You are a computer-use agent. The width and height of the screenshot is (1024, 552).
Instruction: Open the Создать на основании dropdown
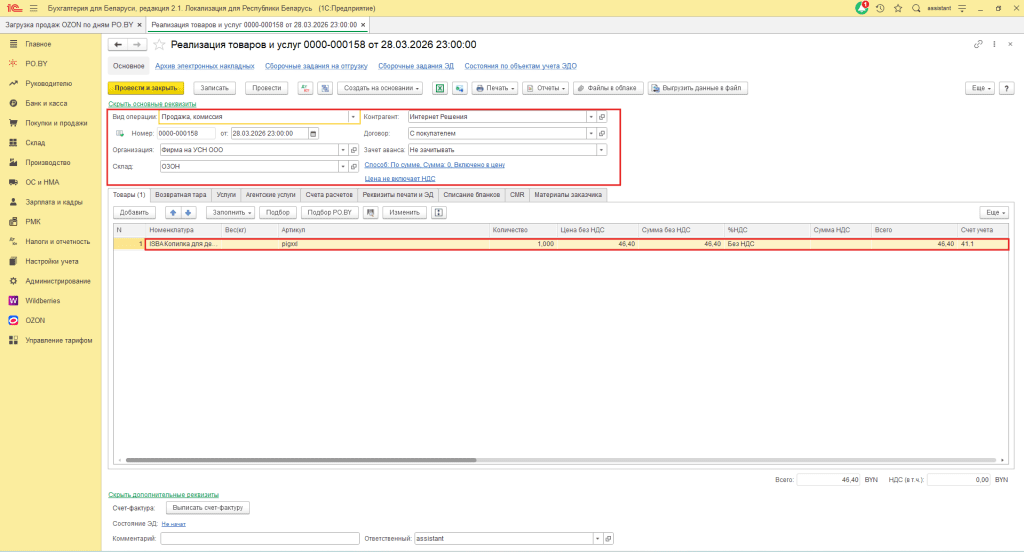pos(381,88)
